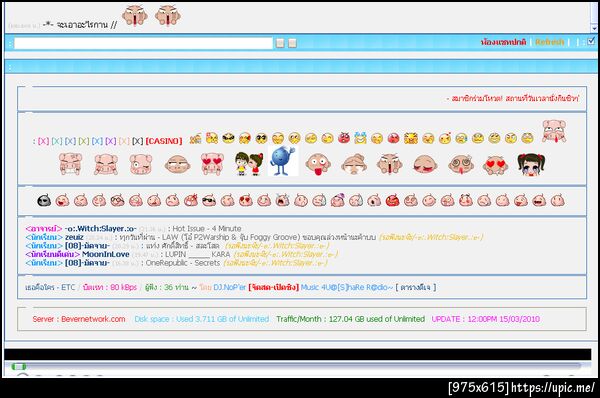Choose the crying girl with pigtails emoticon
600x398 pixels.
531,165
